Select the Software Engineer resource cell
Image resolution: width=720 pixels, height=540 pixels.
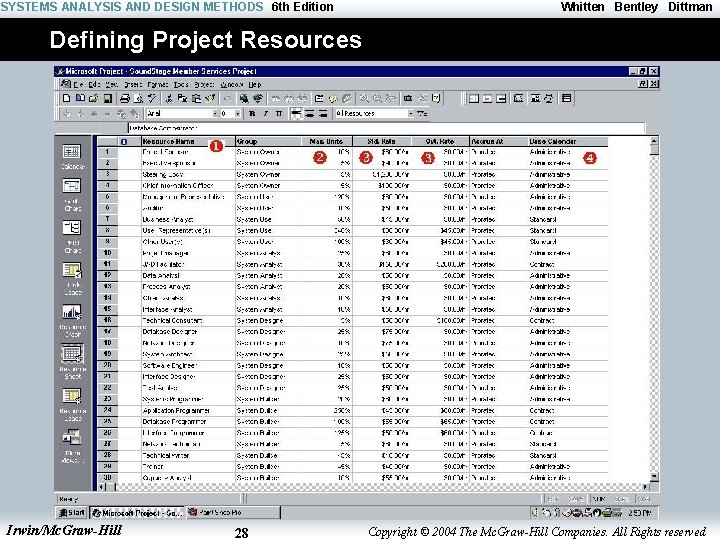pos(187,366)
